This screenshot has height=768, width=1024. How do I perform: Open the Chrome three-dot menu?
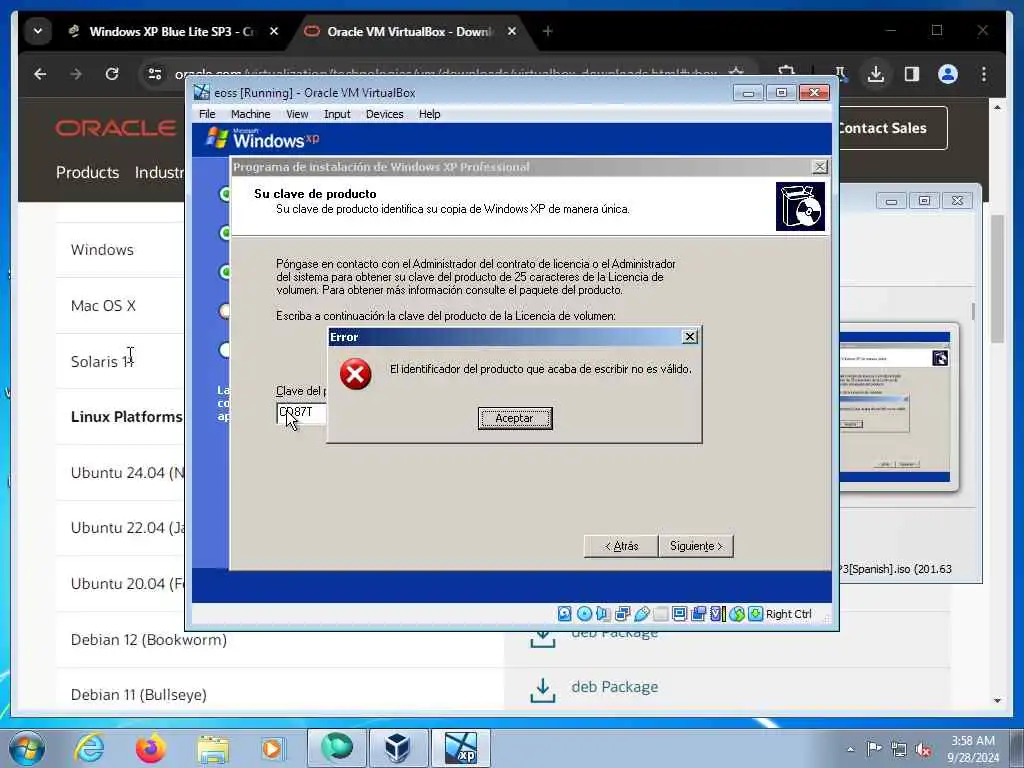point(984,74)
